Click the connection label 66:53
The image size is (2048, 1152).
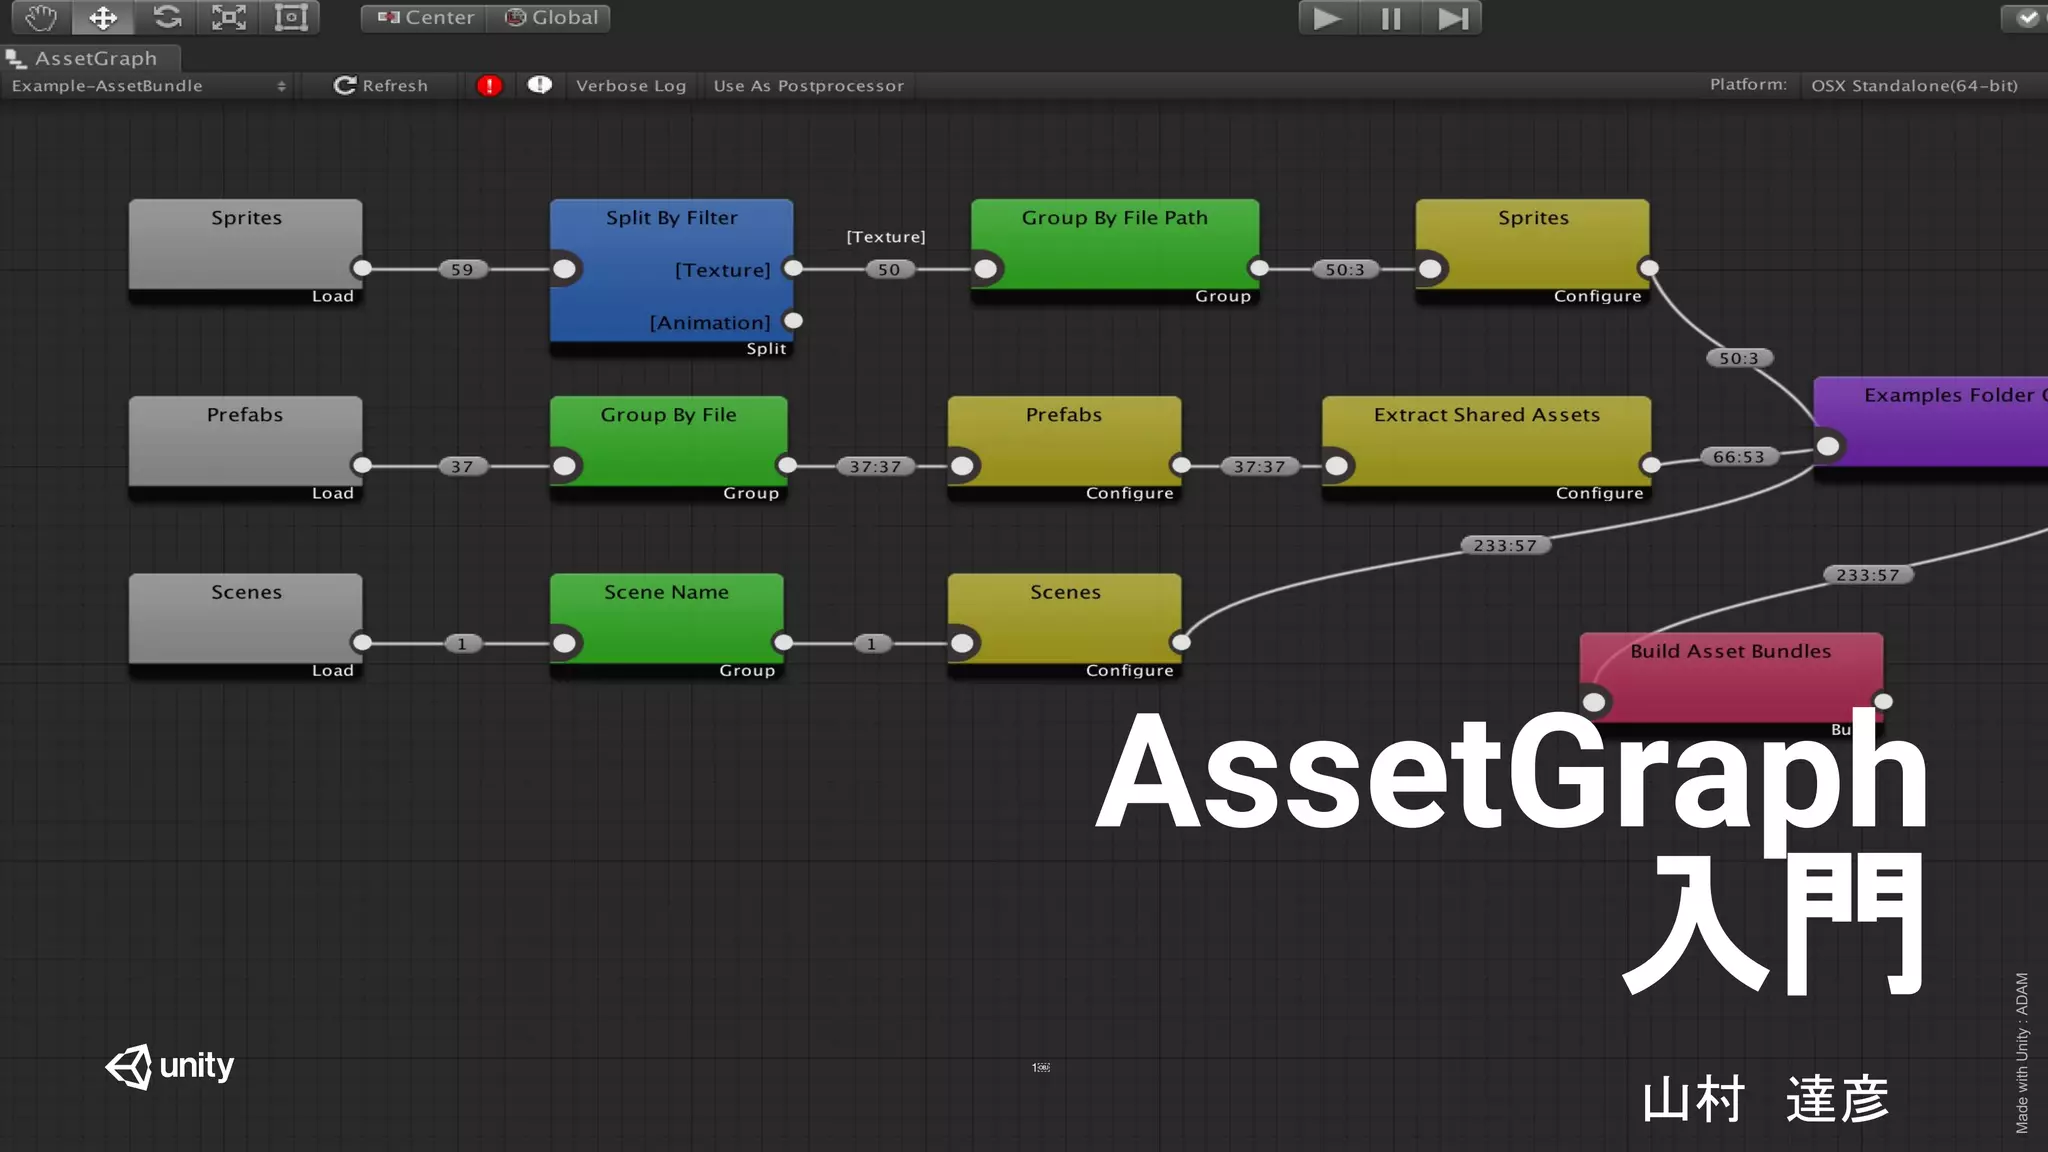point(1739,456)
